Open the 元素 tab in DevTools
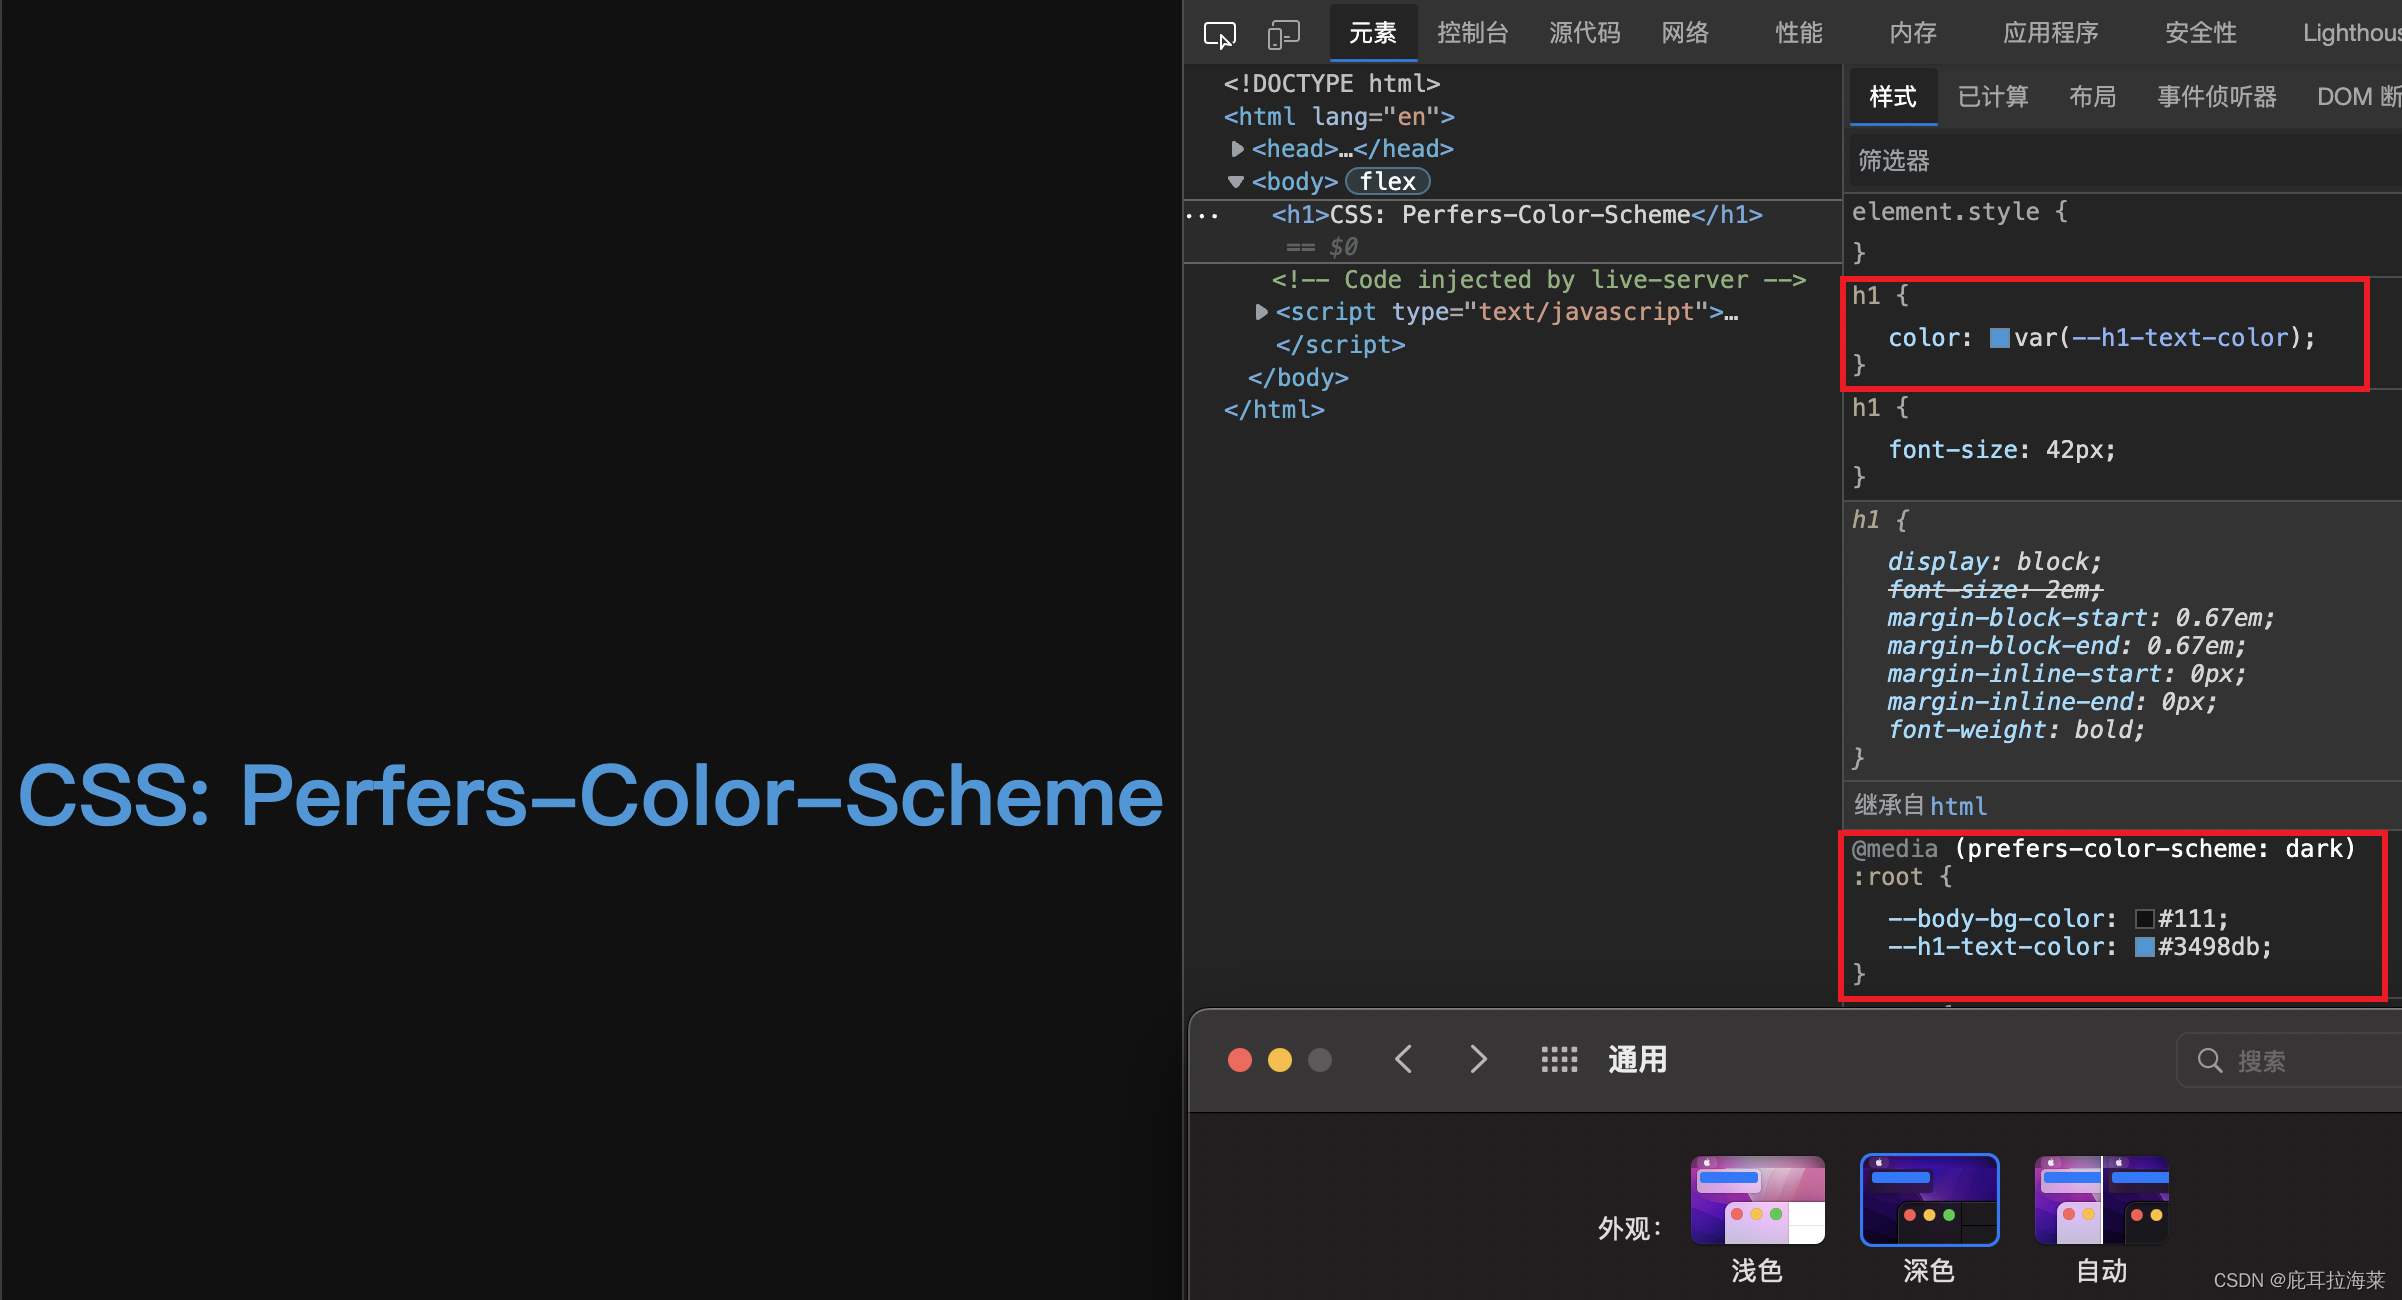The width and height of the screenshot is (2402, 1300). 1373,33
